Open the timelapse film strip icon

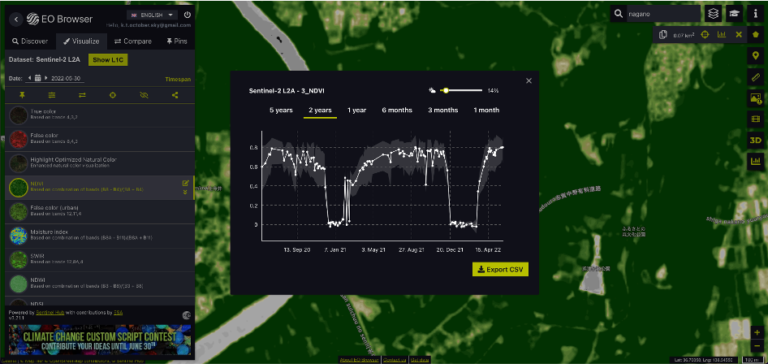755,119
